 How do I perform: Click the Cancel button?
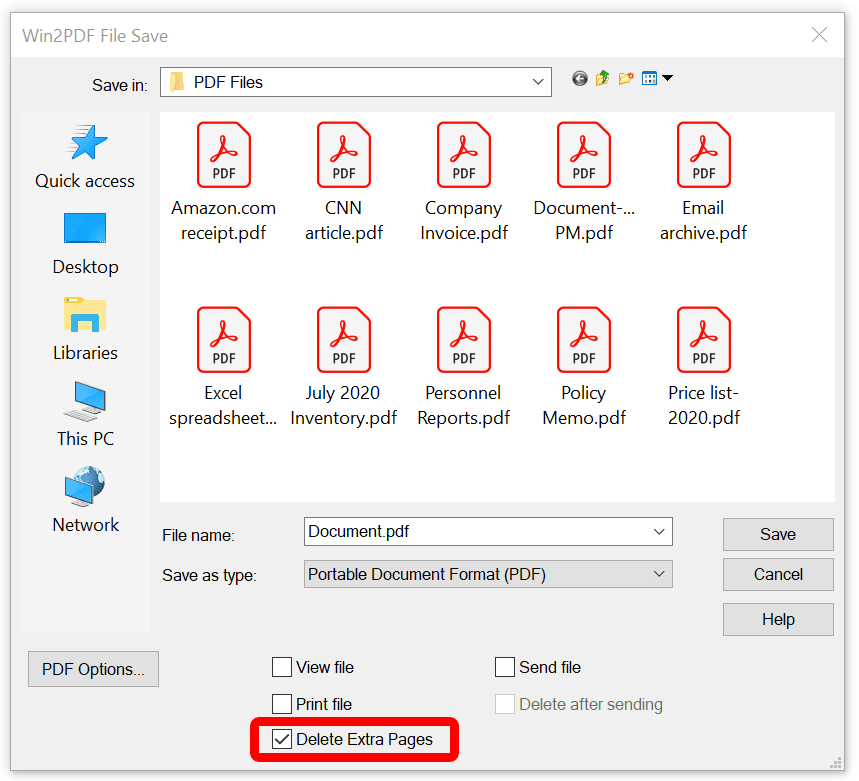coord(778,574)
